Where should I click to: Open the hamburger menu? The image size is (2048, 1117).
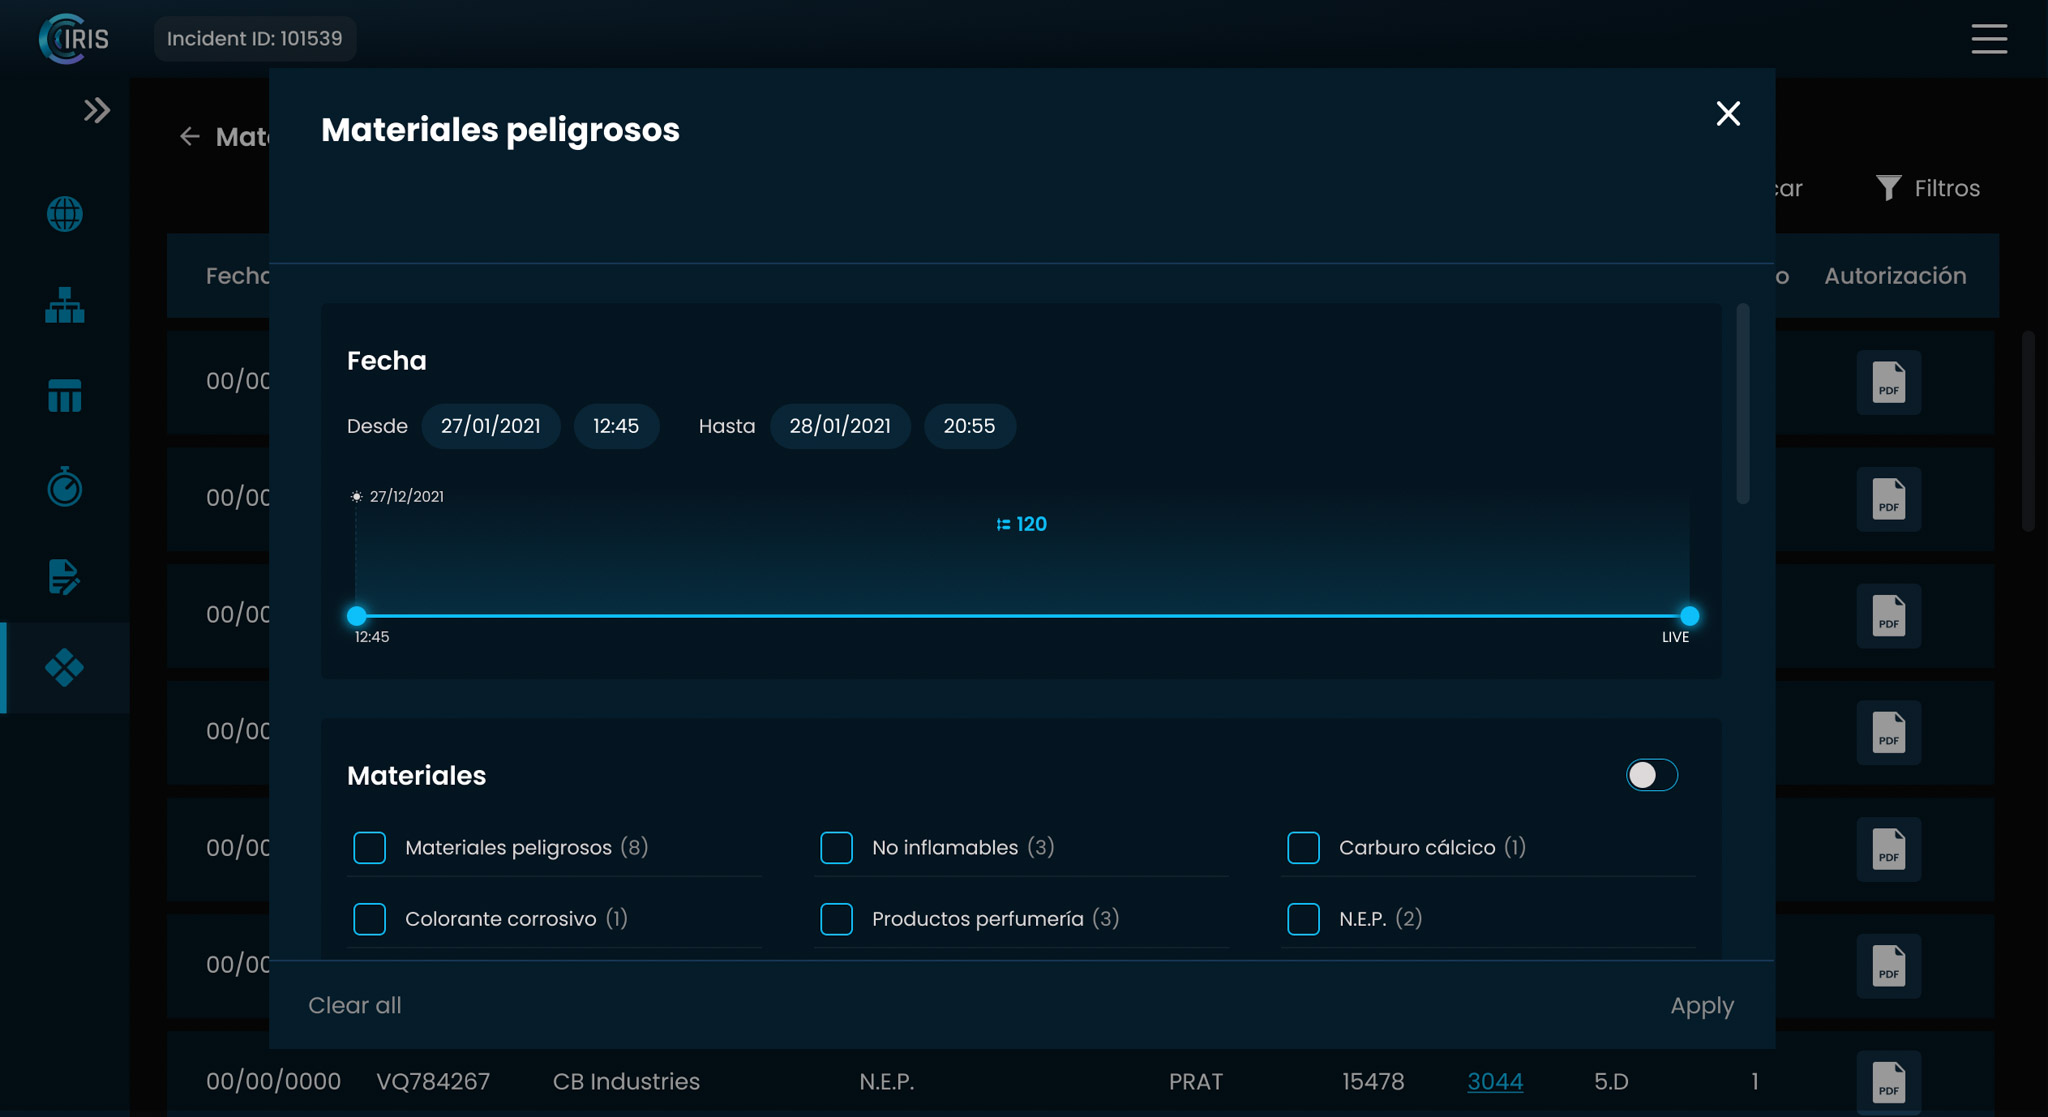(1989, 39)
